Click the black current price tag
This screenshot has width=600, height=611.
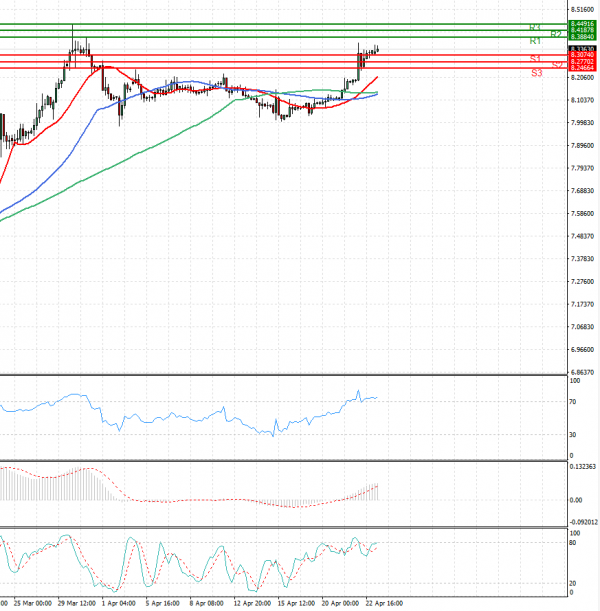click(x=582, y=49)
